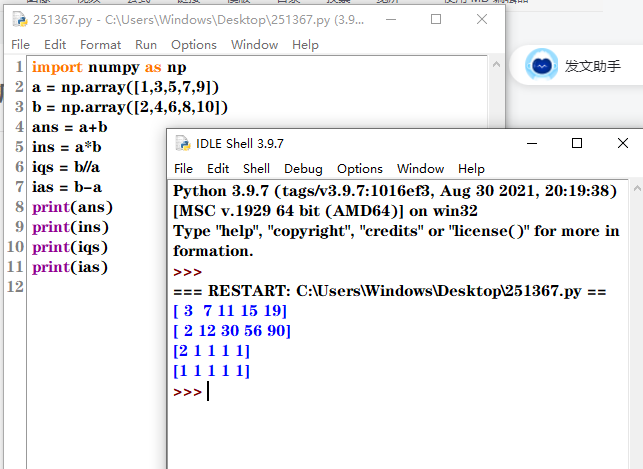Minimize the 251367.py editor window
Viewport: 643px width, 469px height.
pyautogui.click(x=391, y=19)
